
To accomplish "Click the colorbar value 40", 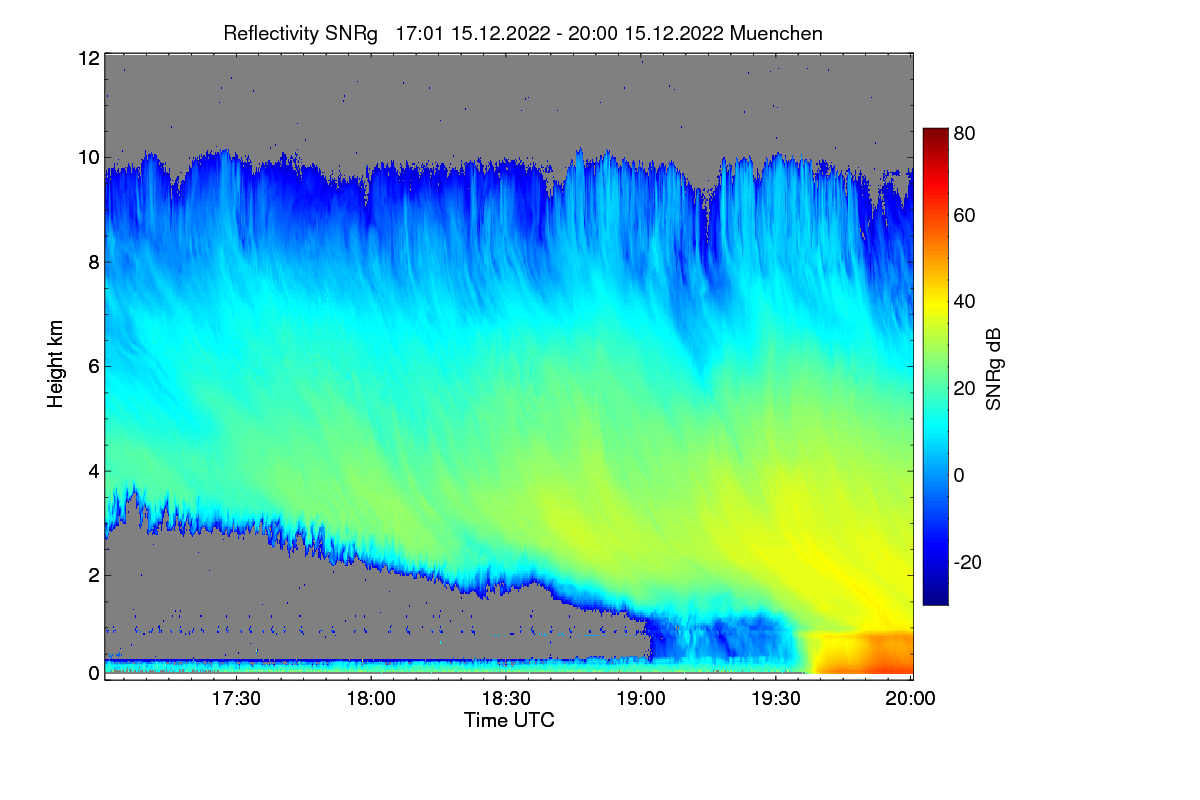I will coord(964,301).
